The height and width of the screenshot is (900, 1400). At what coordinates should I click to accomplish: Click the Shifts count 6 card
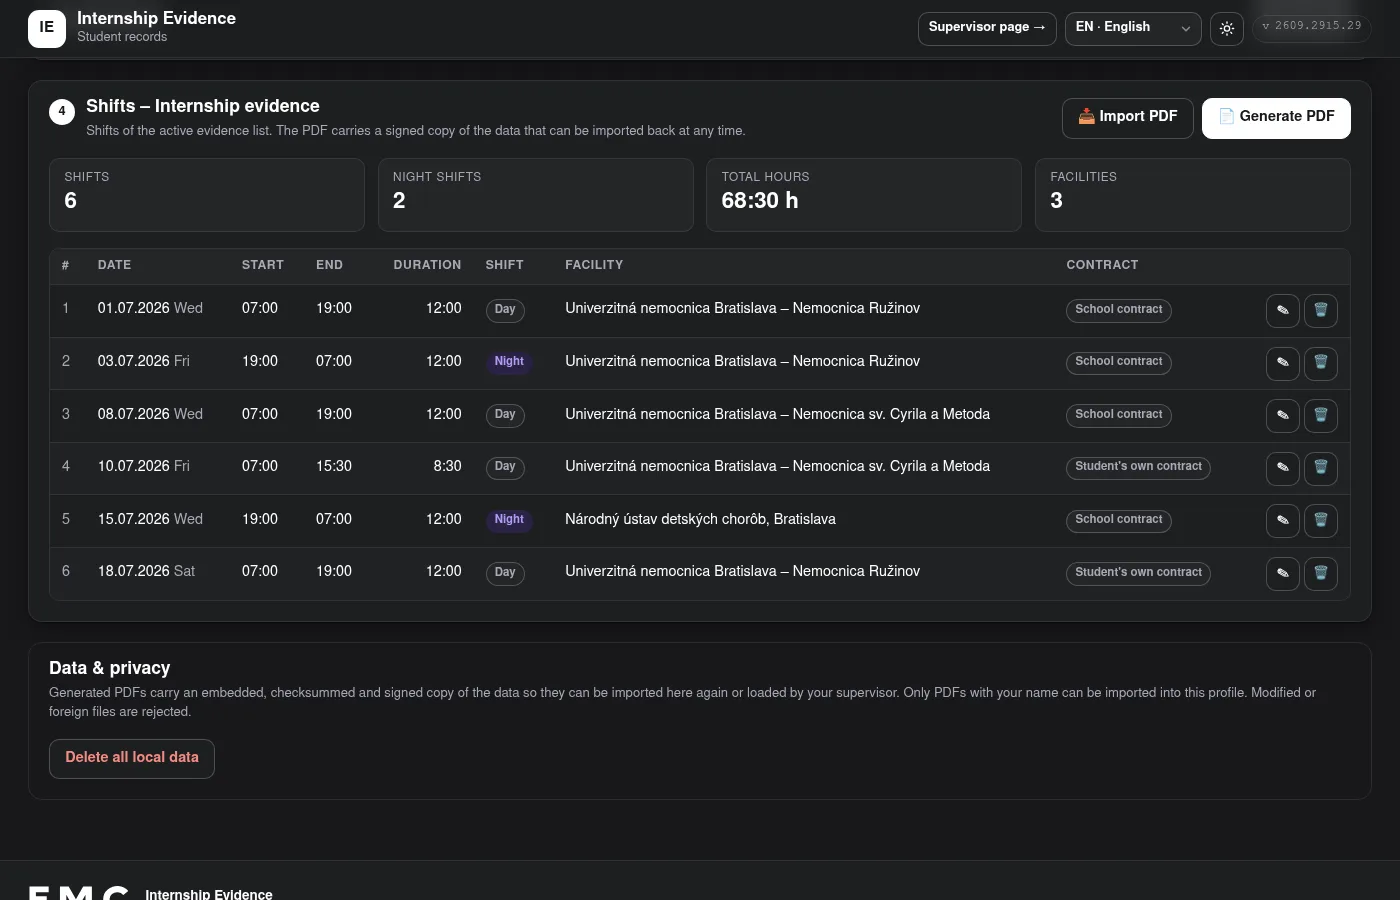[x=207, y=194]
